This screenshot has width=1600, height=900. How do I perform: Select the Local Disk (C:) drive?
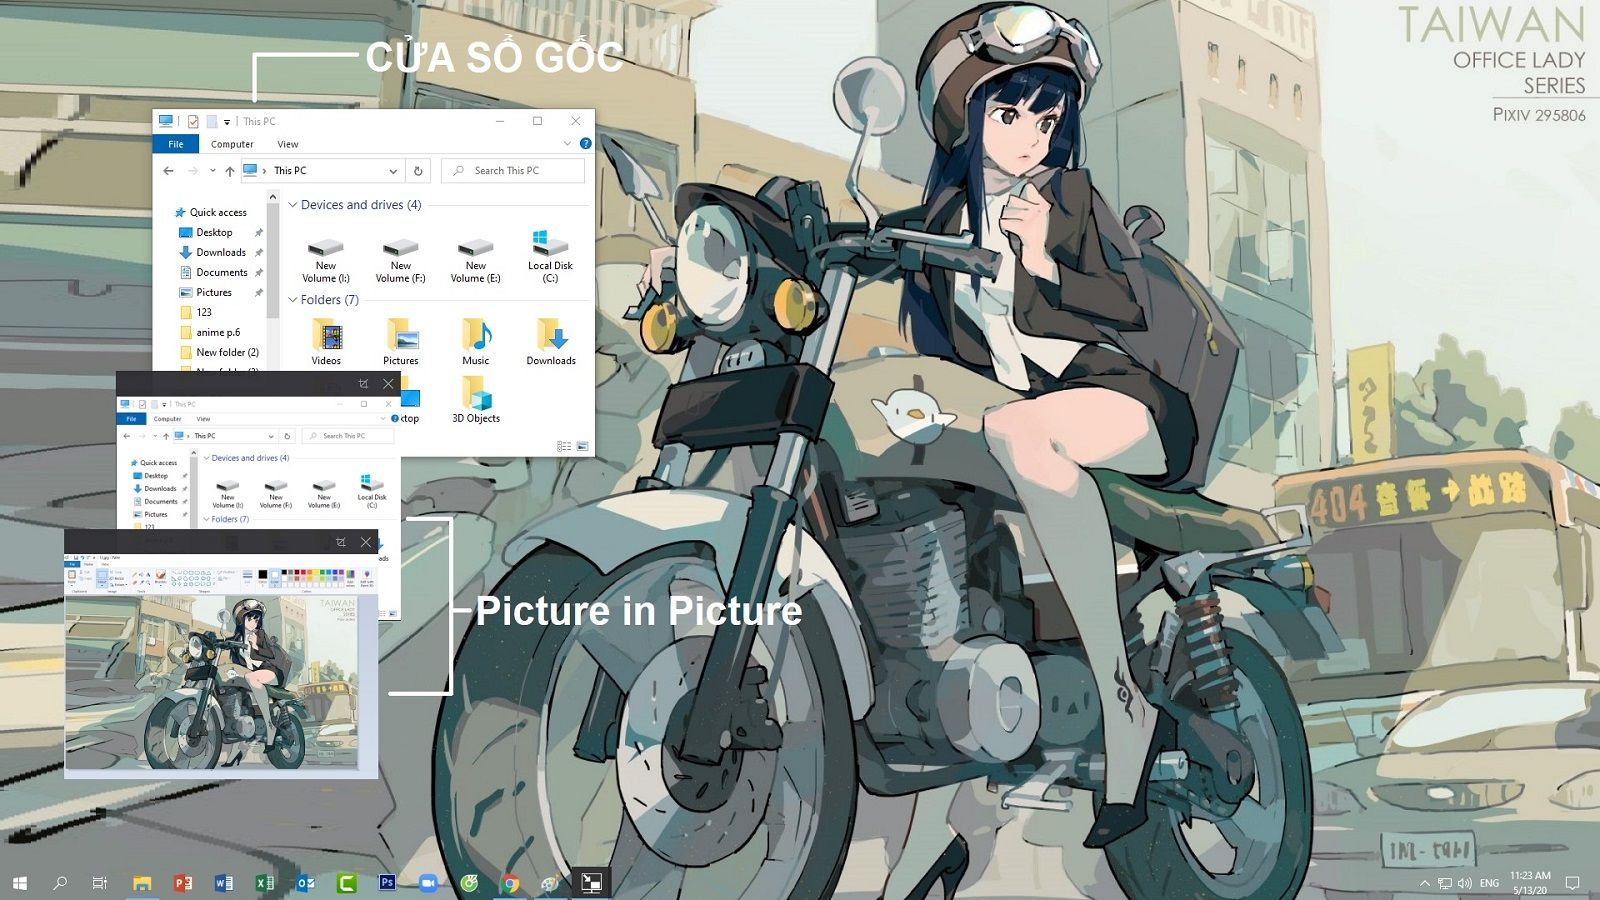click(551, 257)
